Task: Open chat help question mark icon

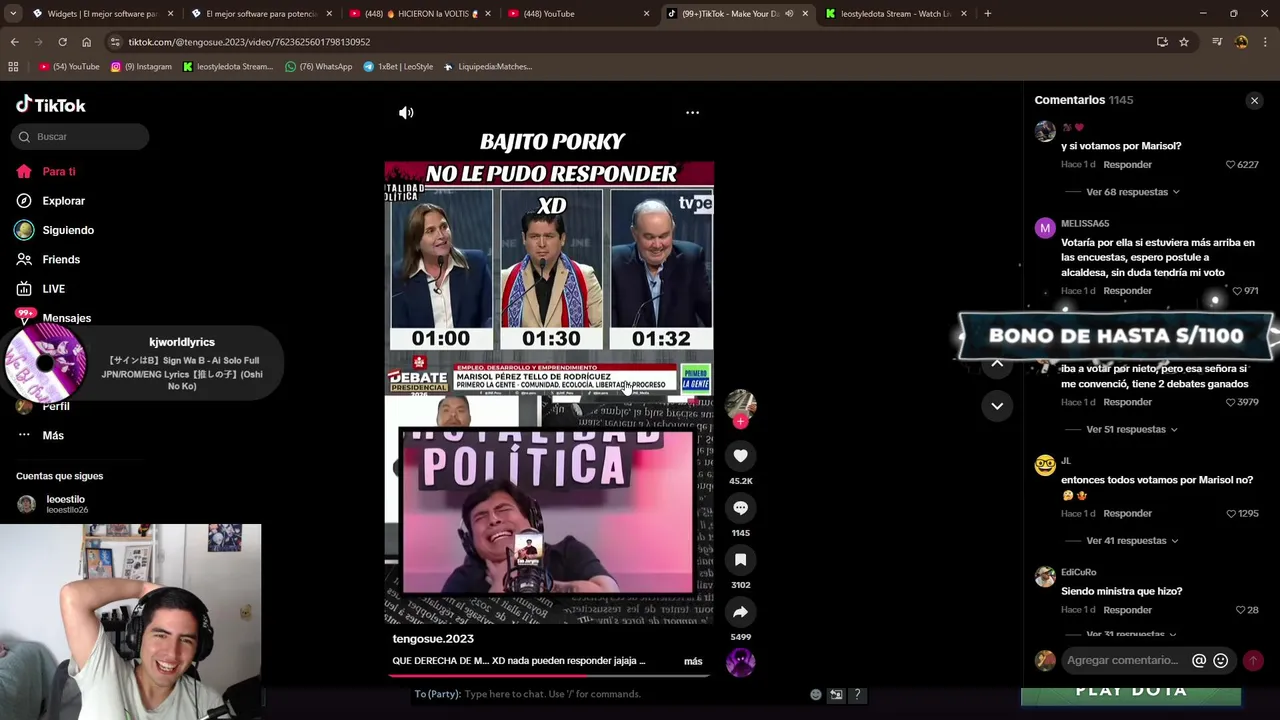Action: point(857,694)
